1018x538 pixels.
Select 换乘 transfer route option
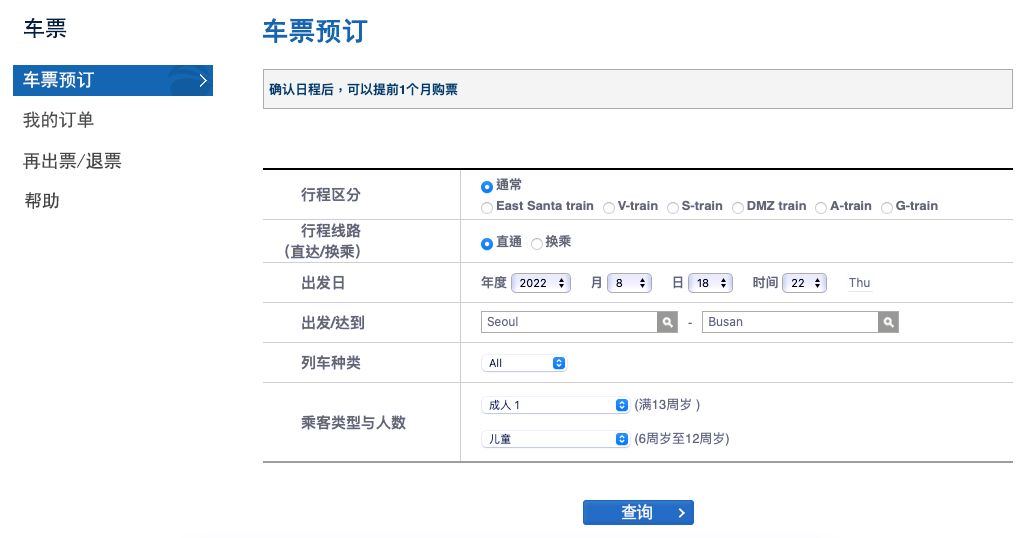(537, 243)
